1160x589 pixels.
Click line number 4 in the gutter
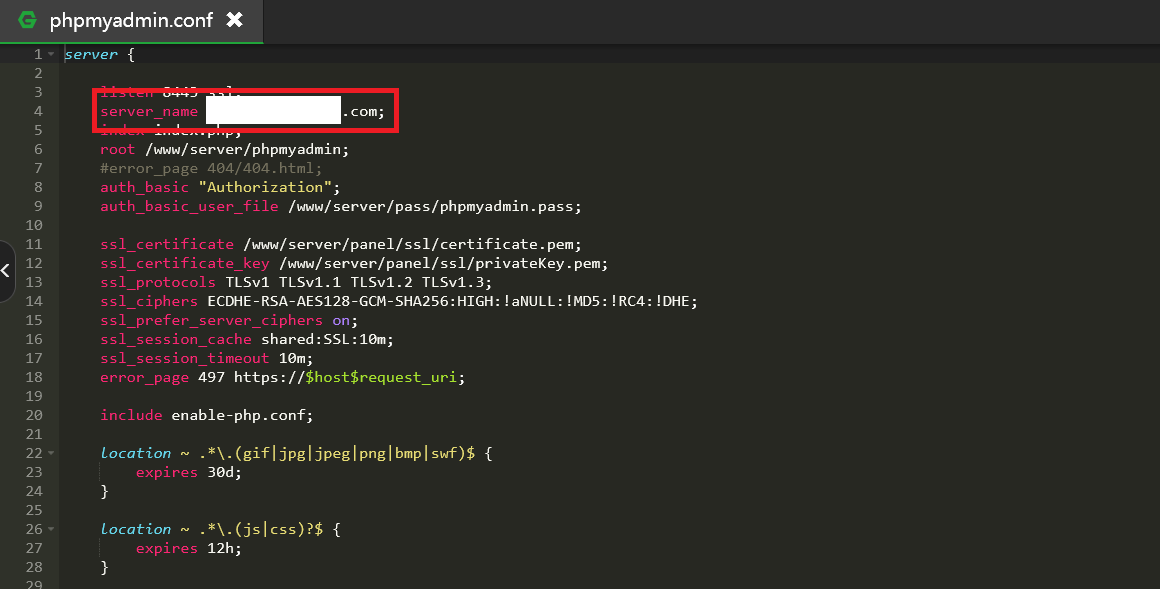37,111
